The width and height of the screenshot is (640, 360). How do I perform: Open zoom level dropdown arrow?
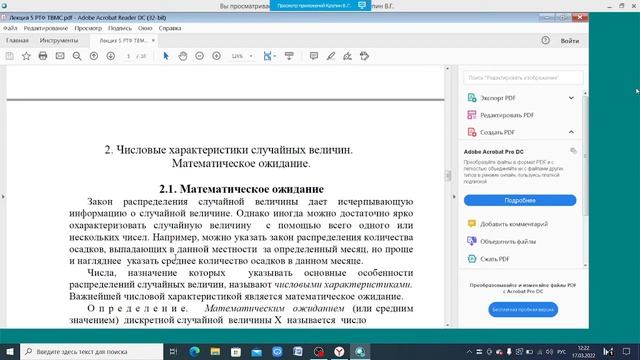[251, 56]
